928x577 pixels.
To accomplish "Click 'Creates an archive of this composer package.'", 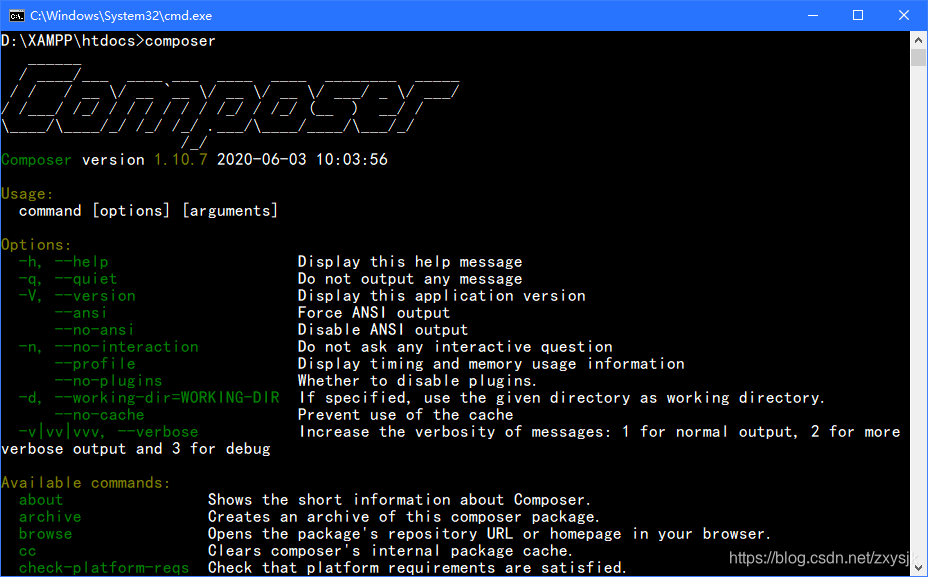I will coord(404,517).
